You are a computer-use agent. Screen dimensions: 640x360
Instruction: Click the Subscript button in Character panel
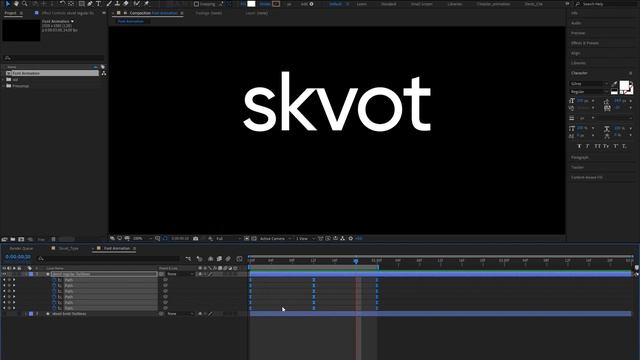(624, 146)
